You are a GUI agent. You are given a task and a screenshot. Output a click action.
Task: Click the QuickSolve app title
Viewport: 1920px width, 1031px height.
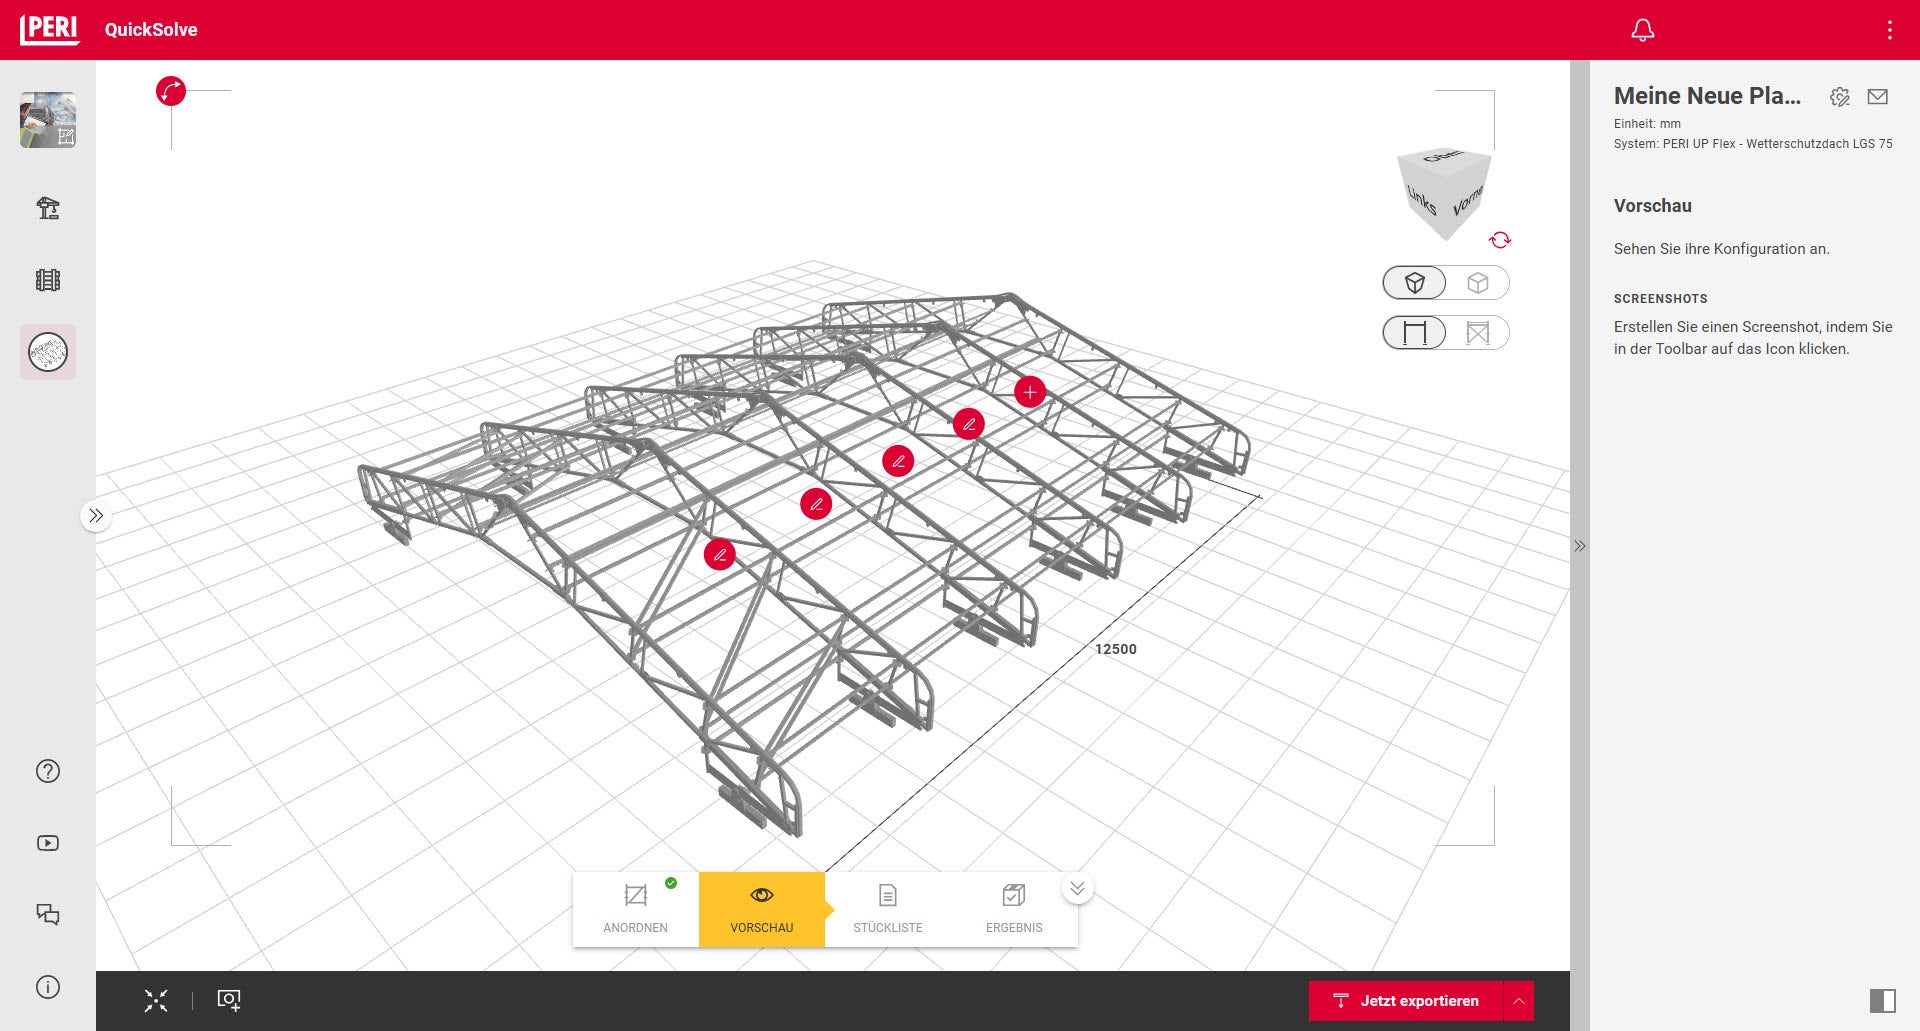click(151, 30)
